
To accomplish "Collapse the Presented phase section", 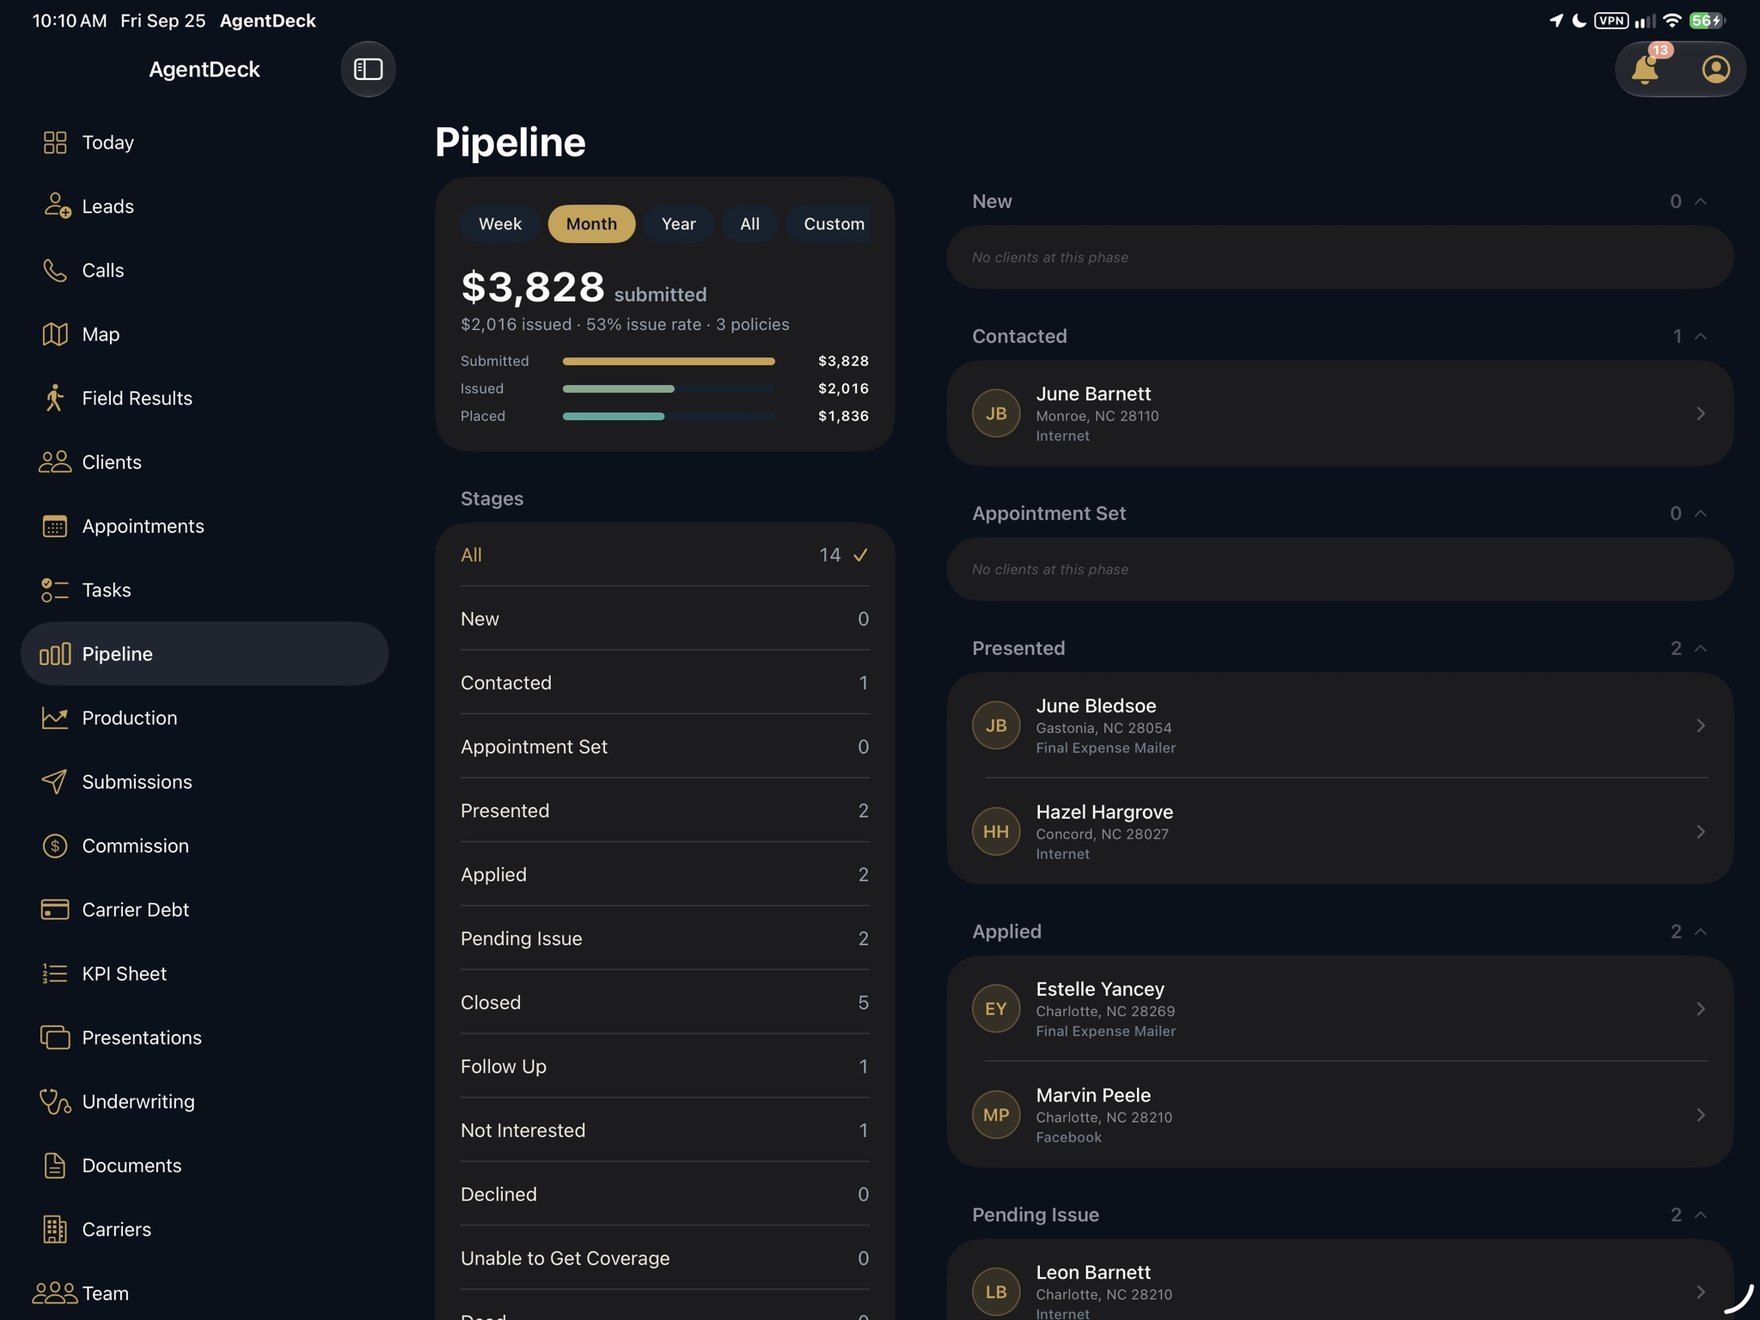I will (x=1700, y=648).
